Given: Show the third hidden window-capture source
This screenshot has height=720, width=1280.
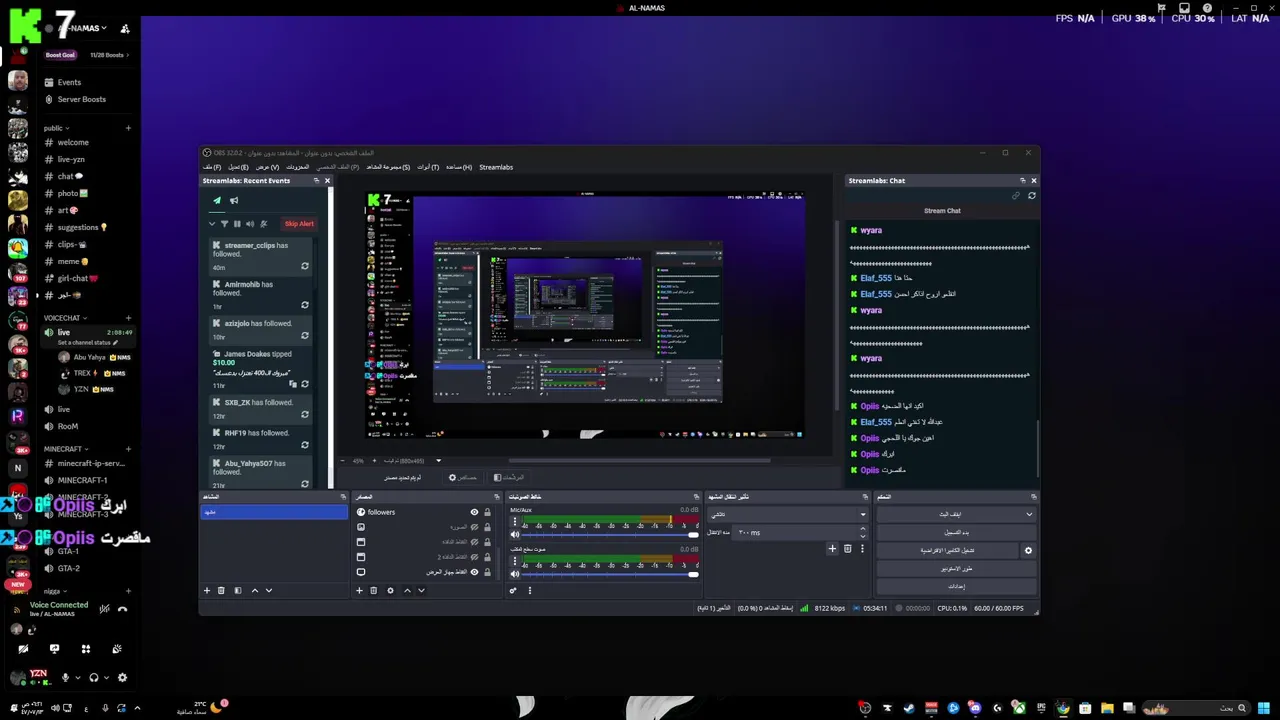Looking at the screenshot, I should (475, 542).
